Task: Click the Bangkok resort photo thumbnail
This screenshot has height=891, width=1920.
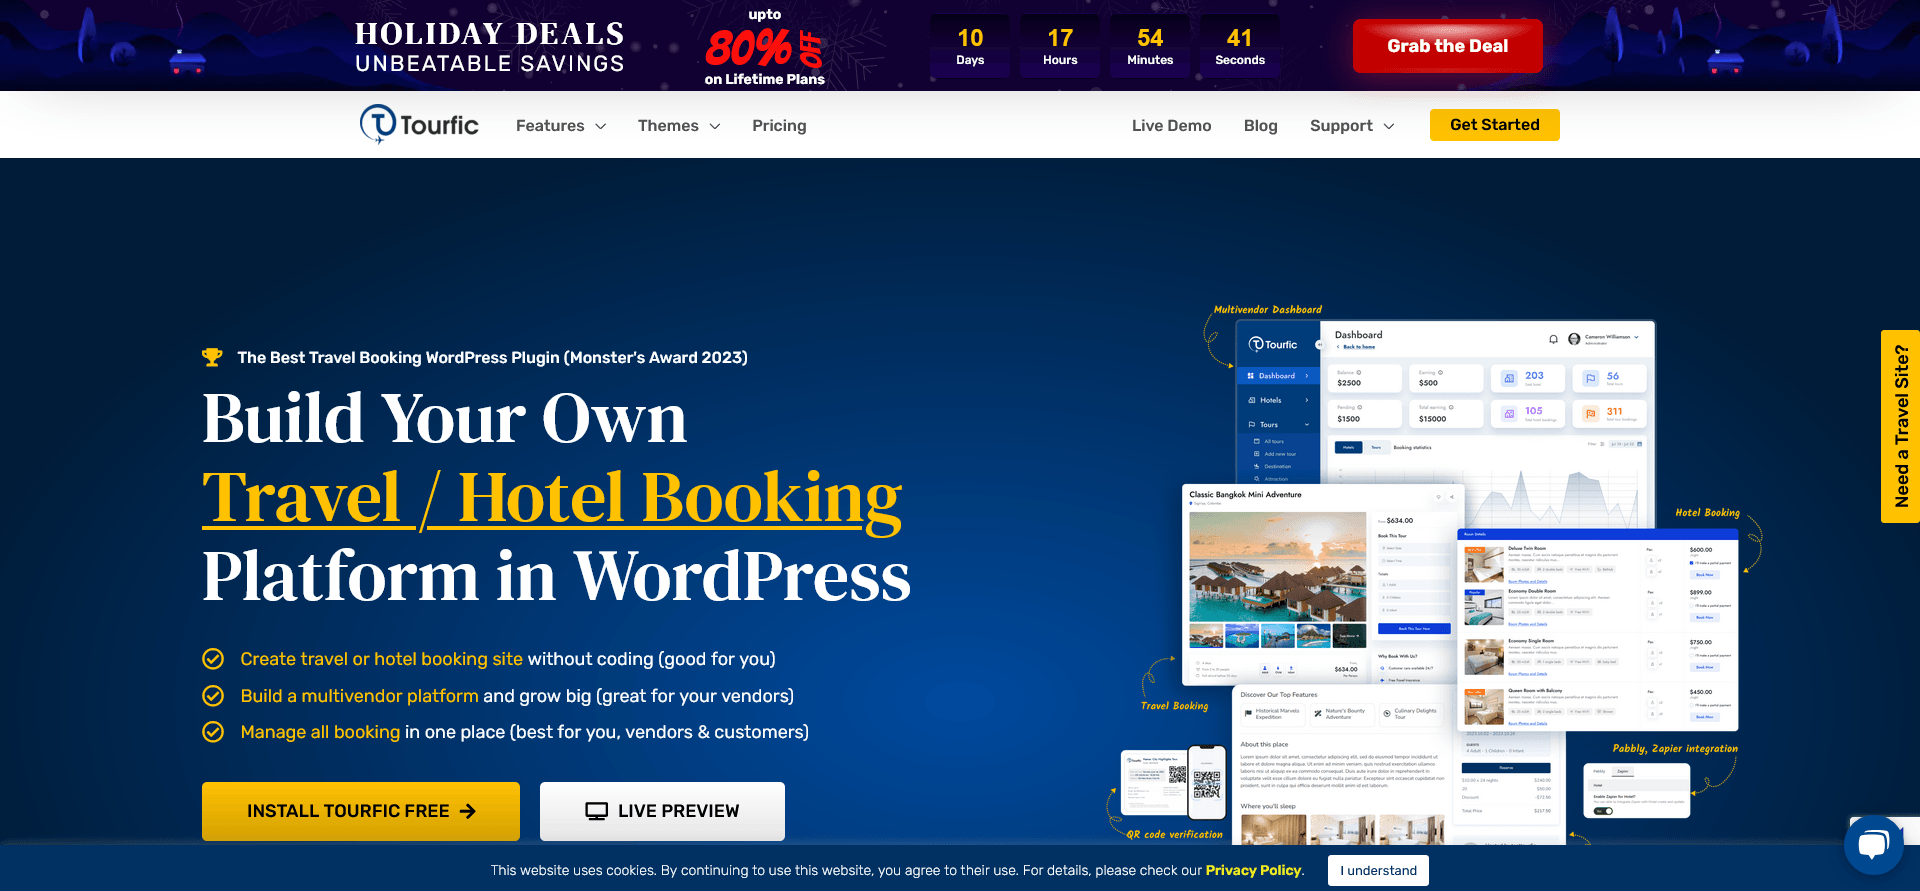Action: point(1277,567)
